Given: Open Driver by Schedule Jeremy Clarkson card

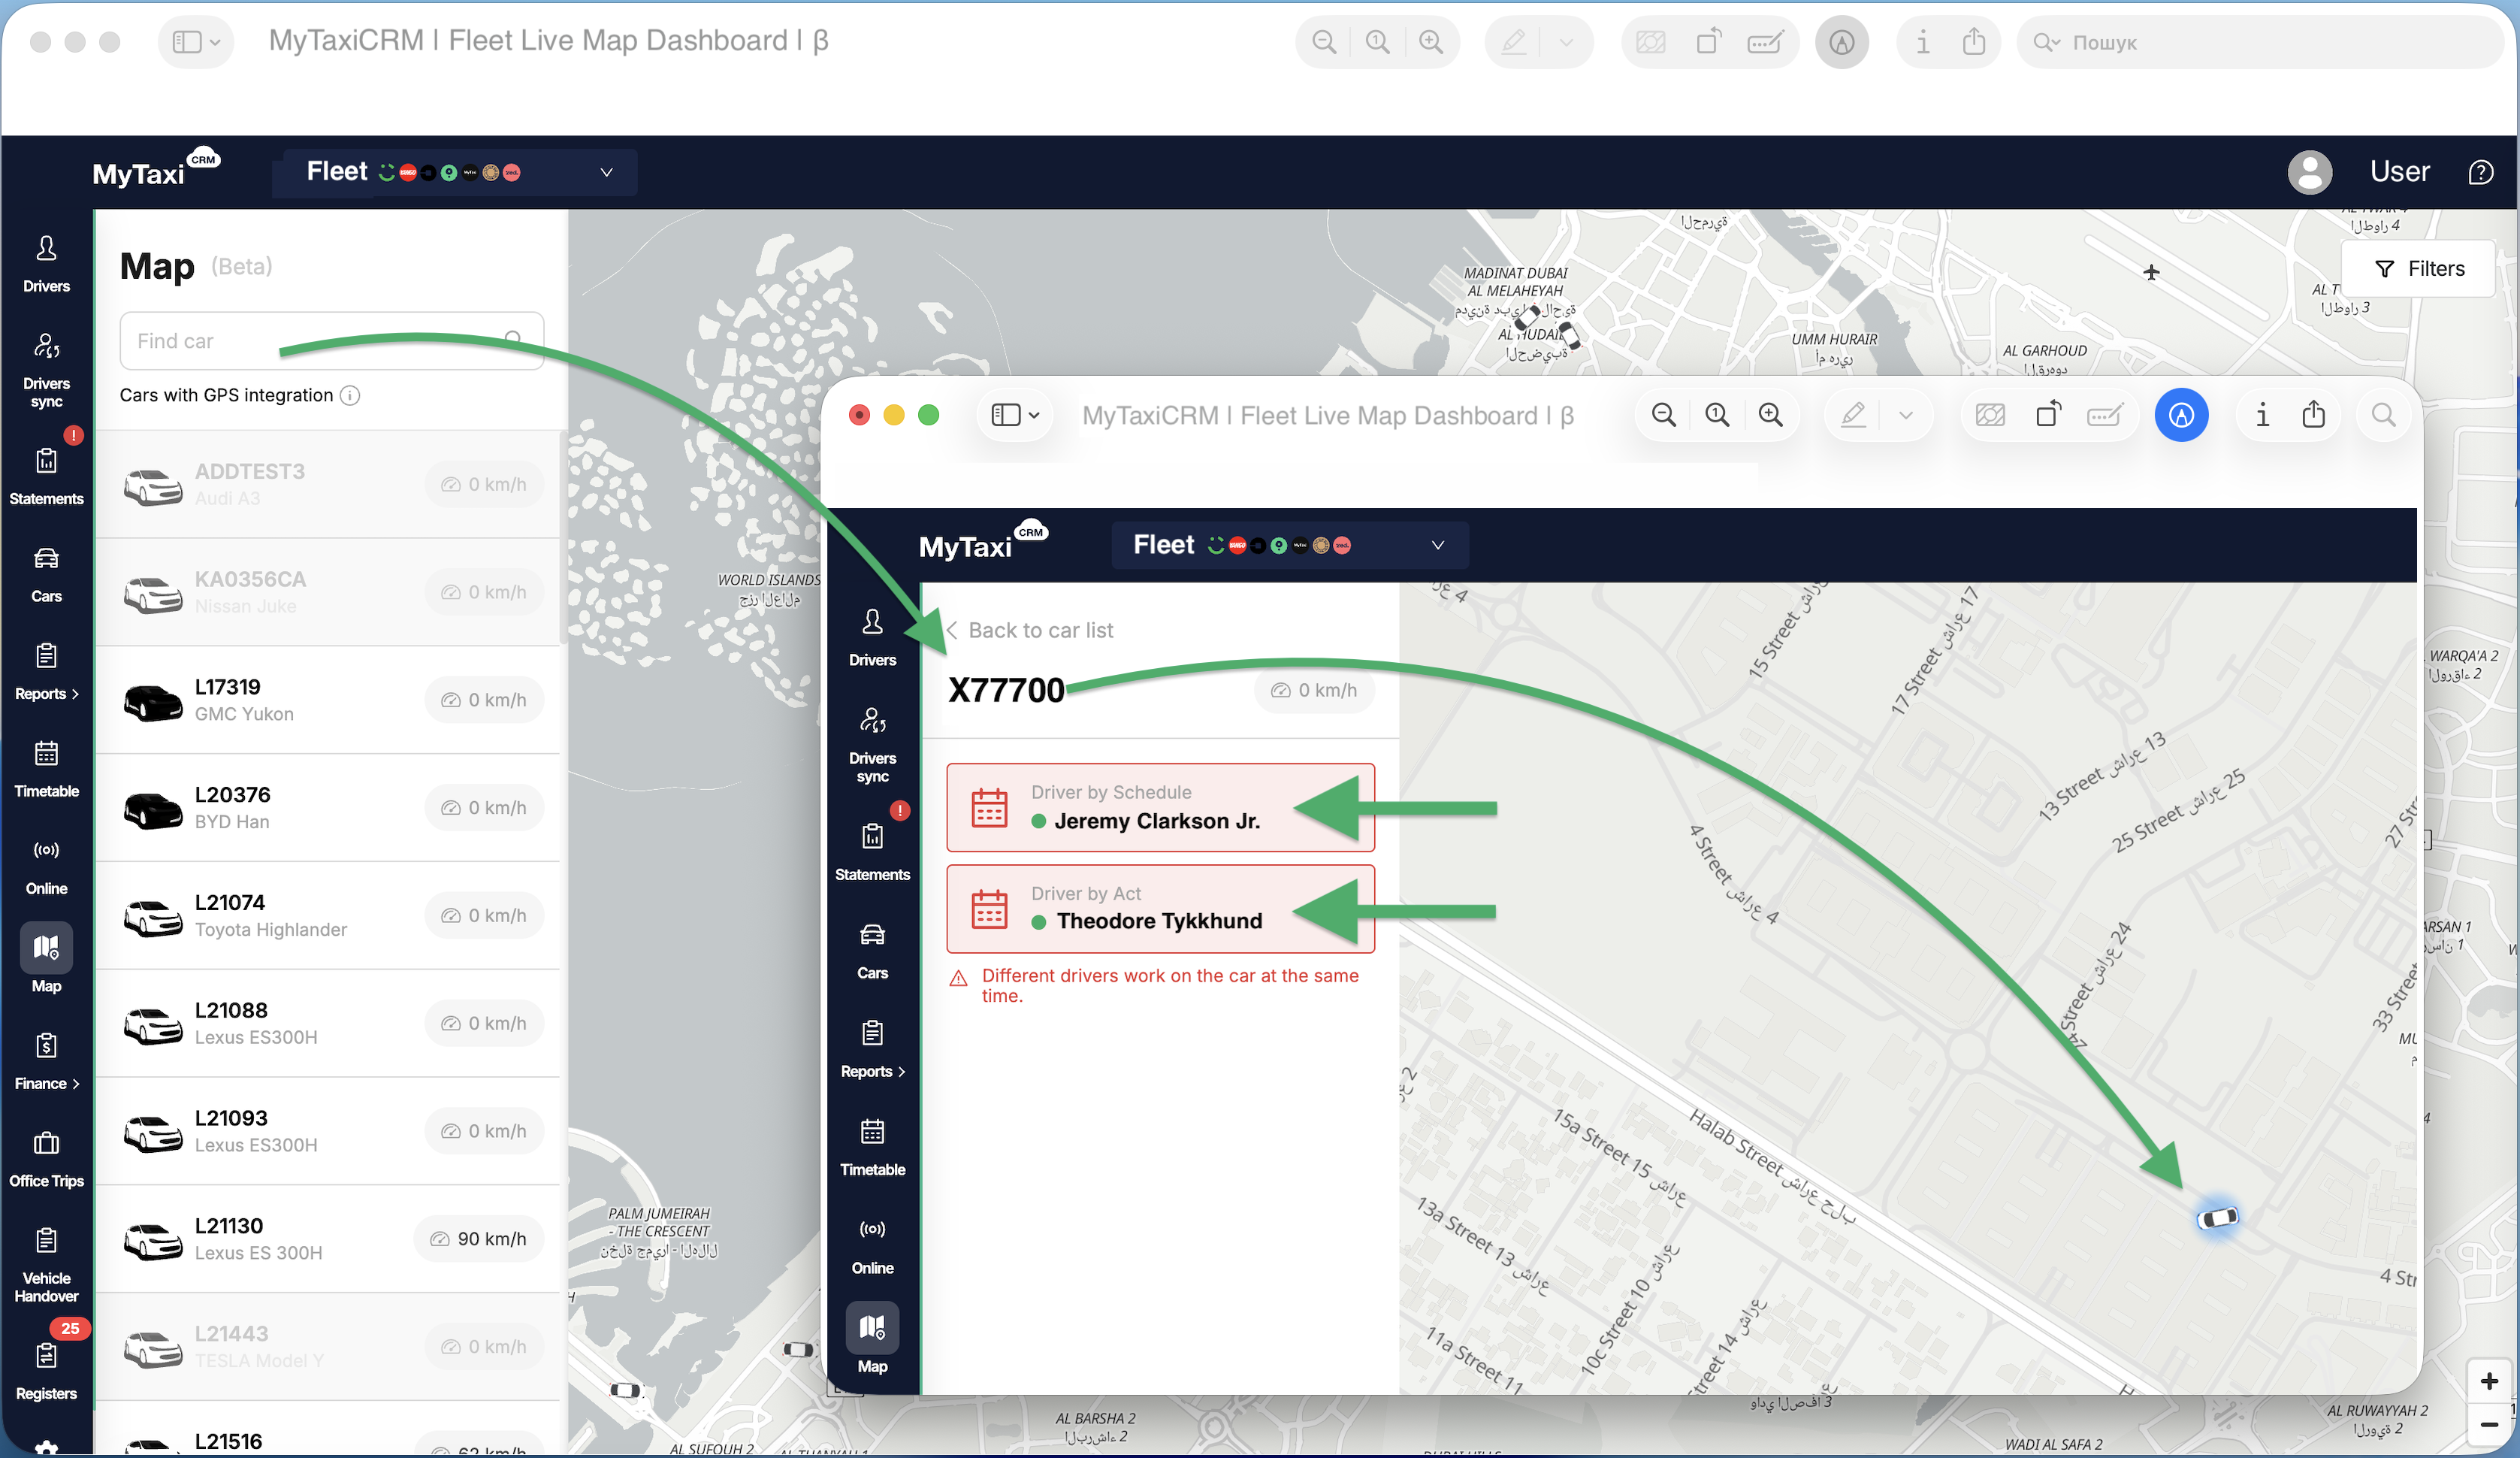Looking at the screenshot, I should click(x=1160, y=808).
